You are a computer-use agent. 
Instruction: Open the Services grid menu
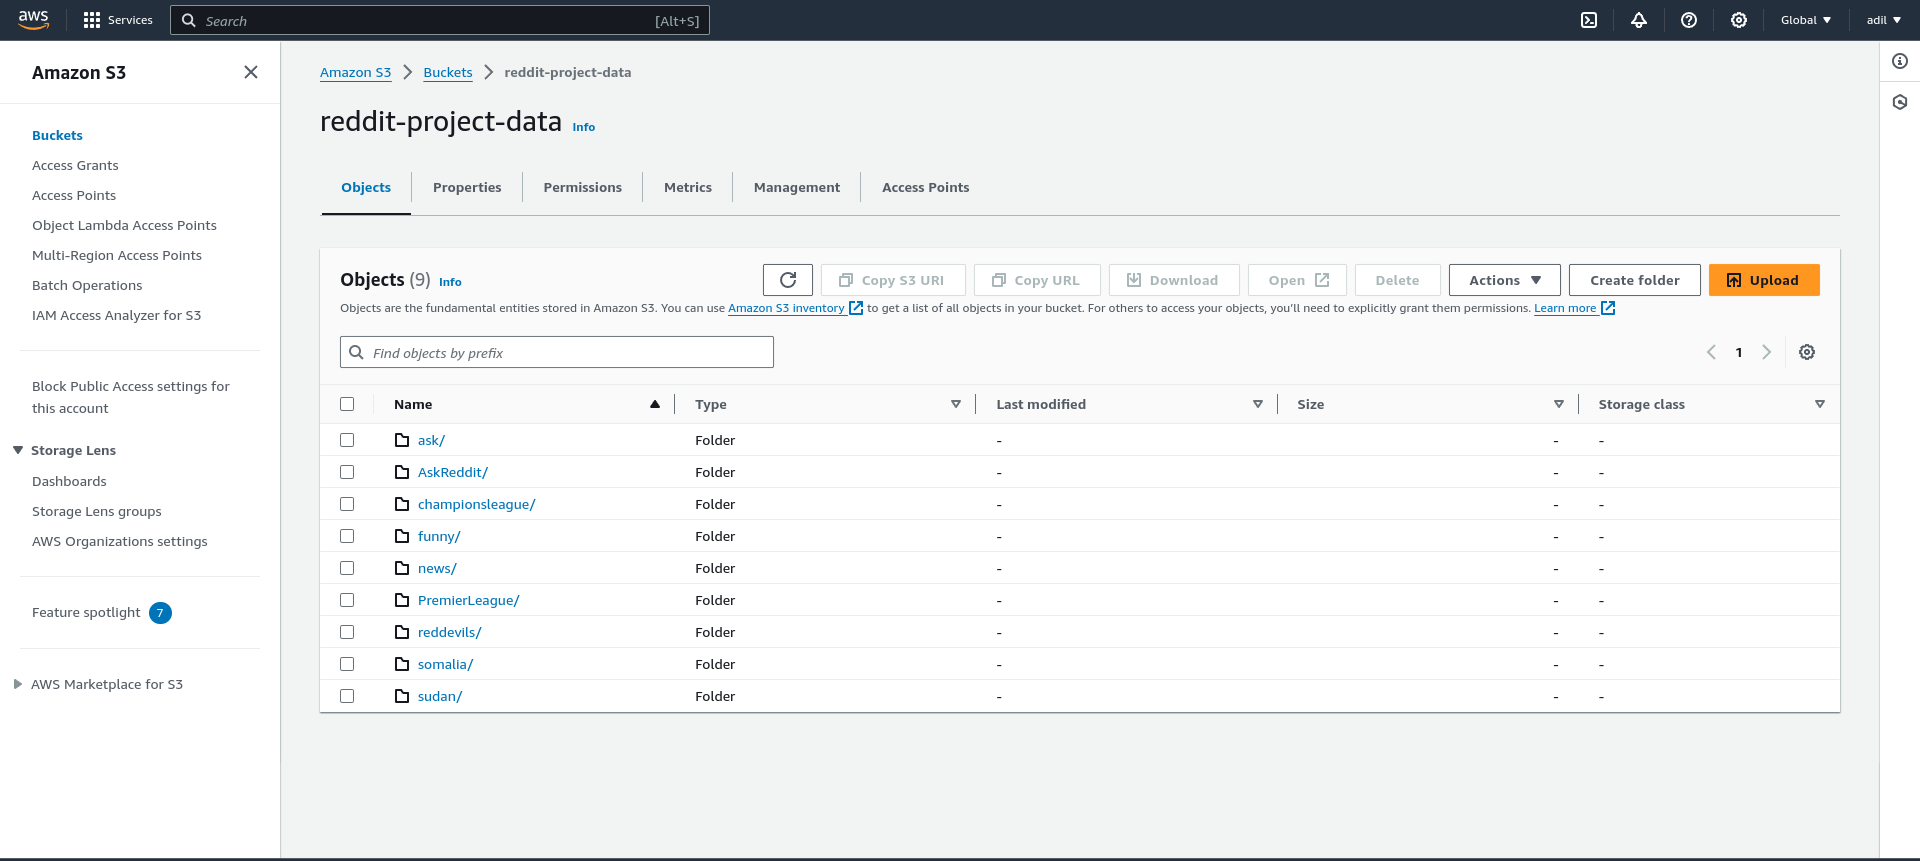[x=118, y=20]
